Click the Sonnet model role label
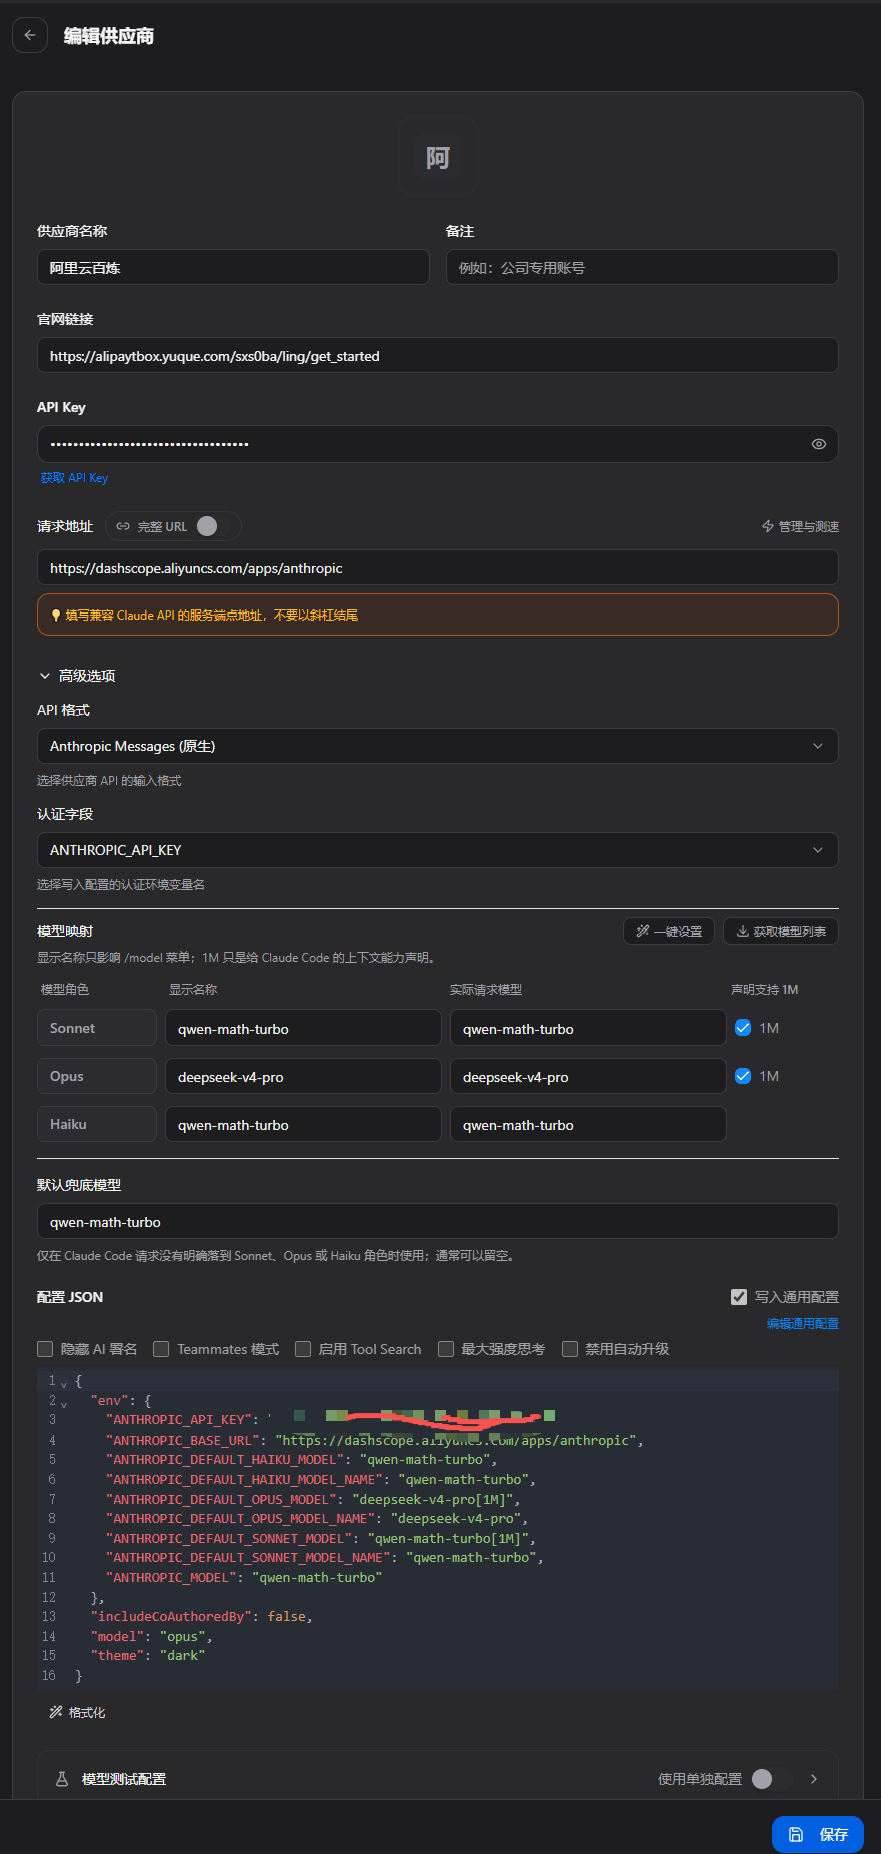 [97, 1028]
